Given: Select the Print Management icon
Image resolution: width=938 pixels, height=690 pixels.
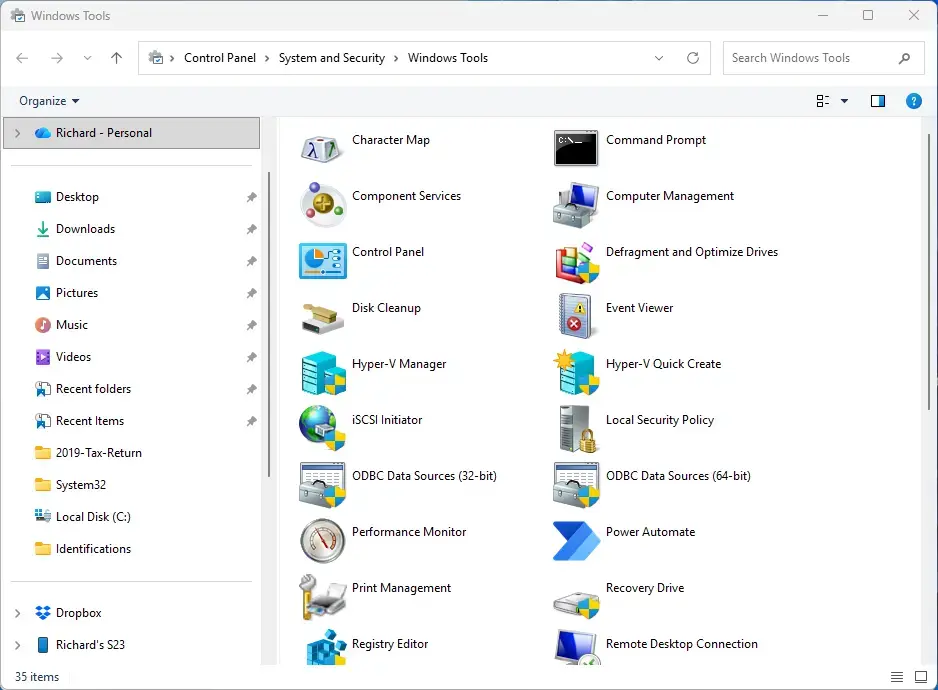Looking at the screenshot, I should pos(322,597).
